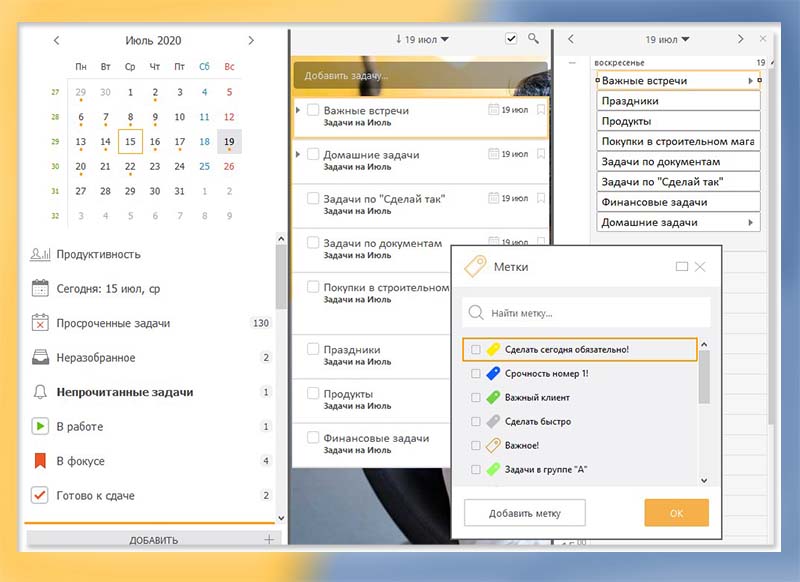Image resolution: width=800 pixels, height=582 pixels.
Task: Click the down arrow in Метки list
Action: (x=704, y=480)
